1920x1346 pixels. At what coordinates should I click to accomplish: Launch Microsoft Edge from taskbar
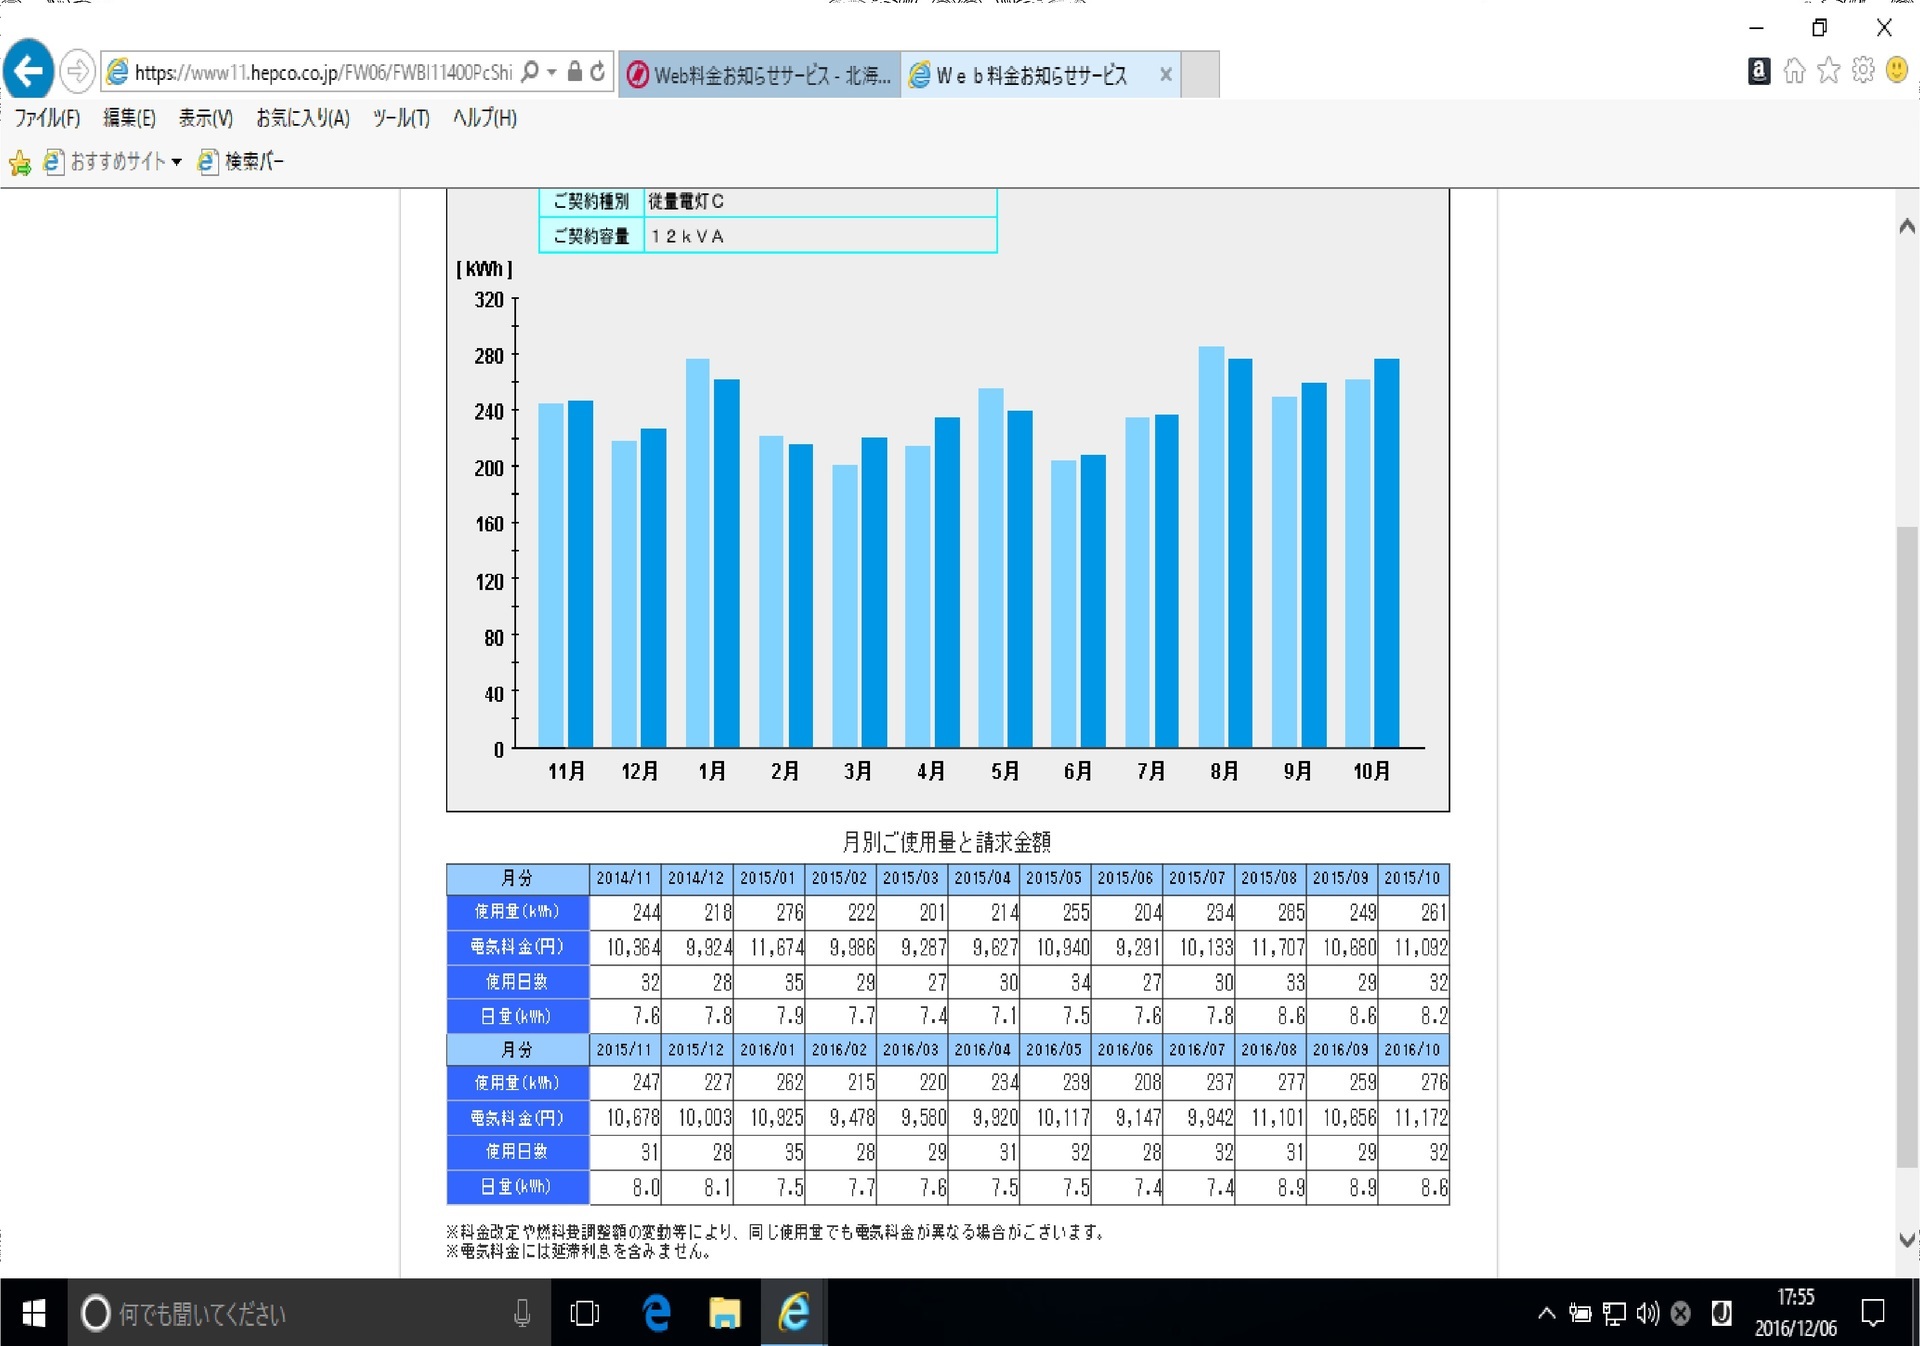[657, 1313]
